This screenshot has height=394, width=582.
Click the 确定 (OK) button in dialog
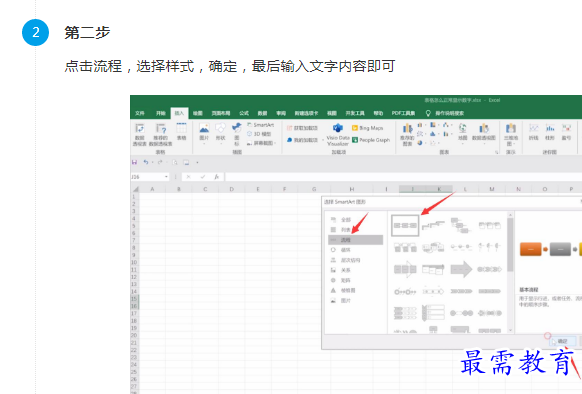(563, 341)
